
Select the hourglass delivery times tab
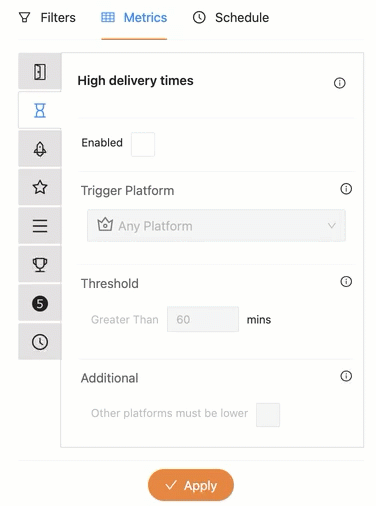tap(40, 110)
